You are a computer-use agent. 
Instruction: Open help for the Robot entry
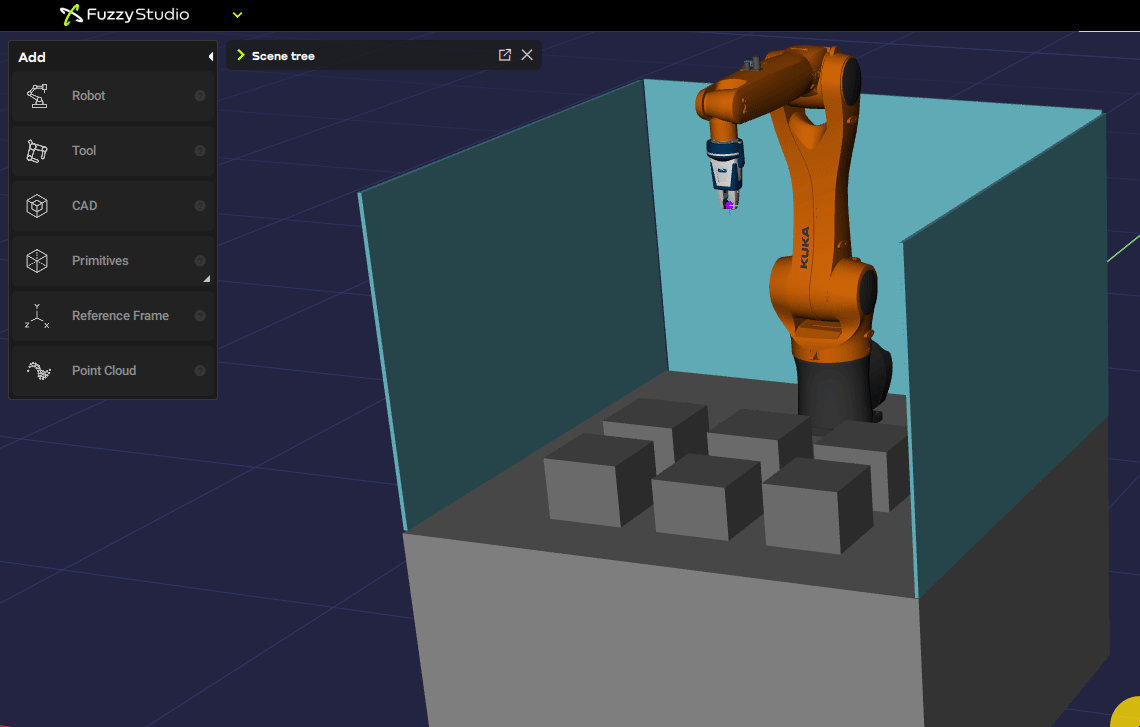(x=200, y=96)
